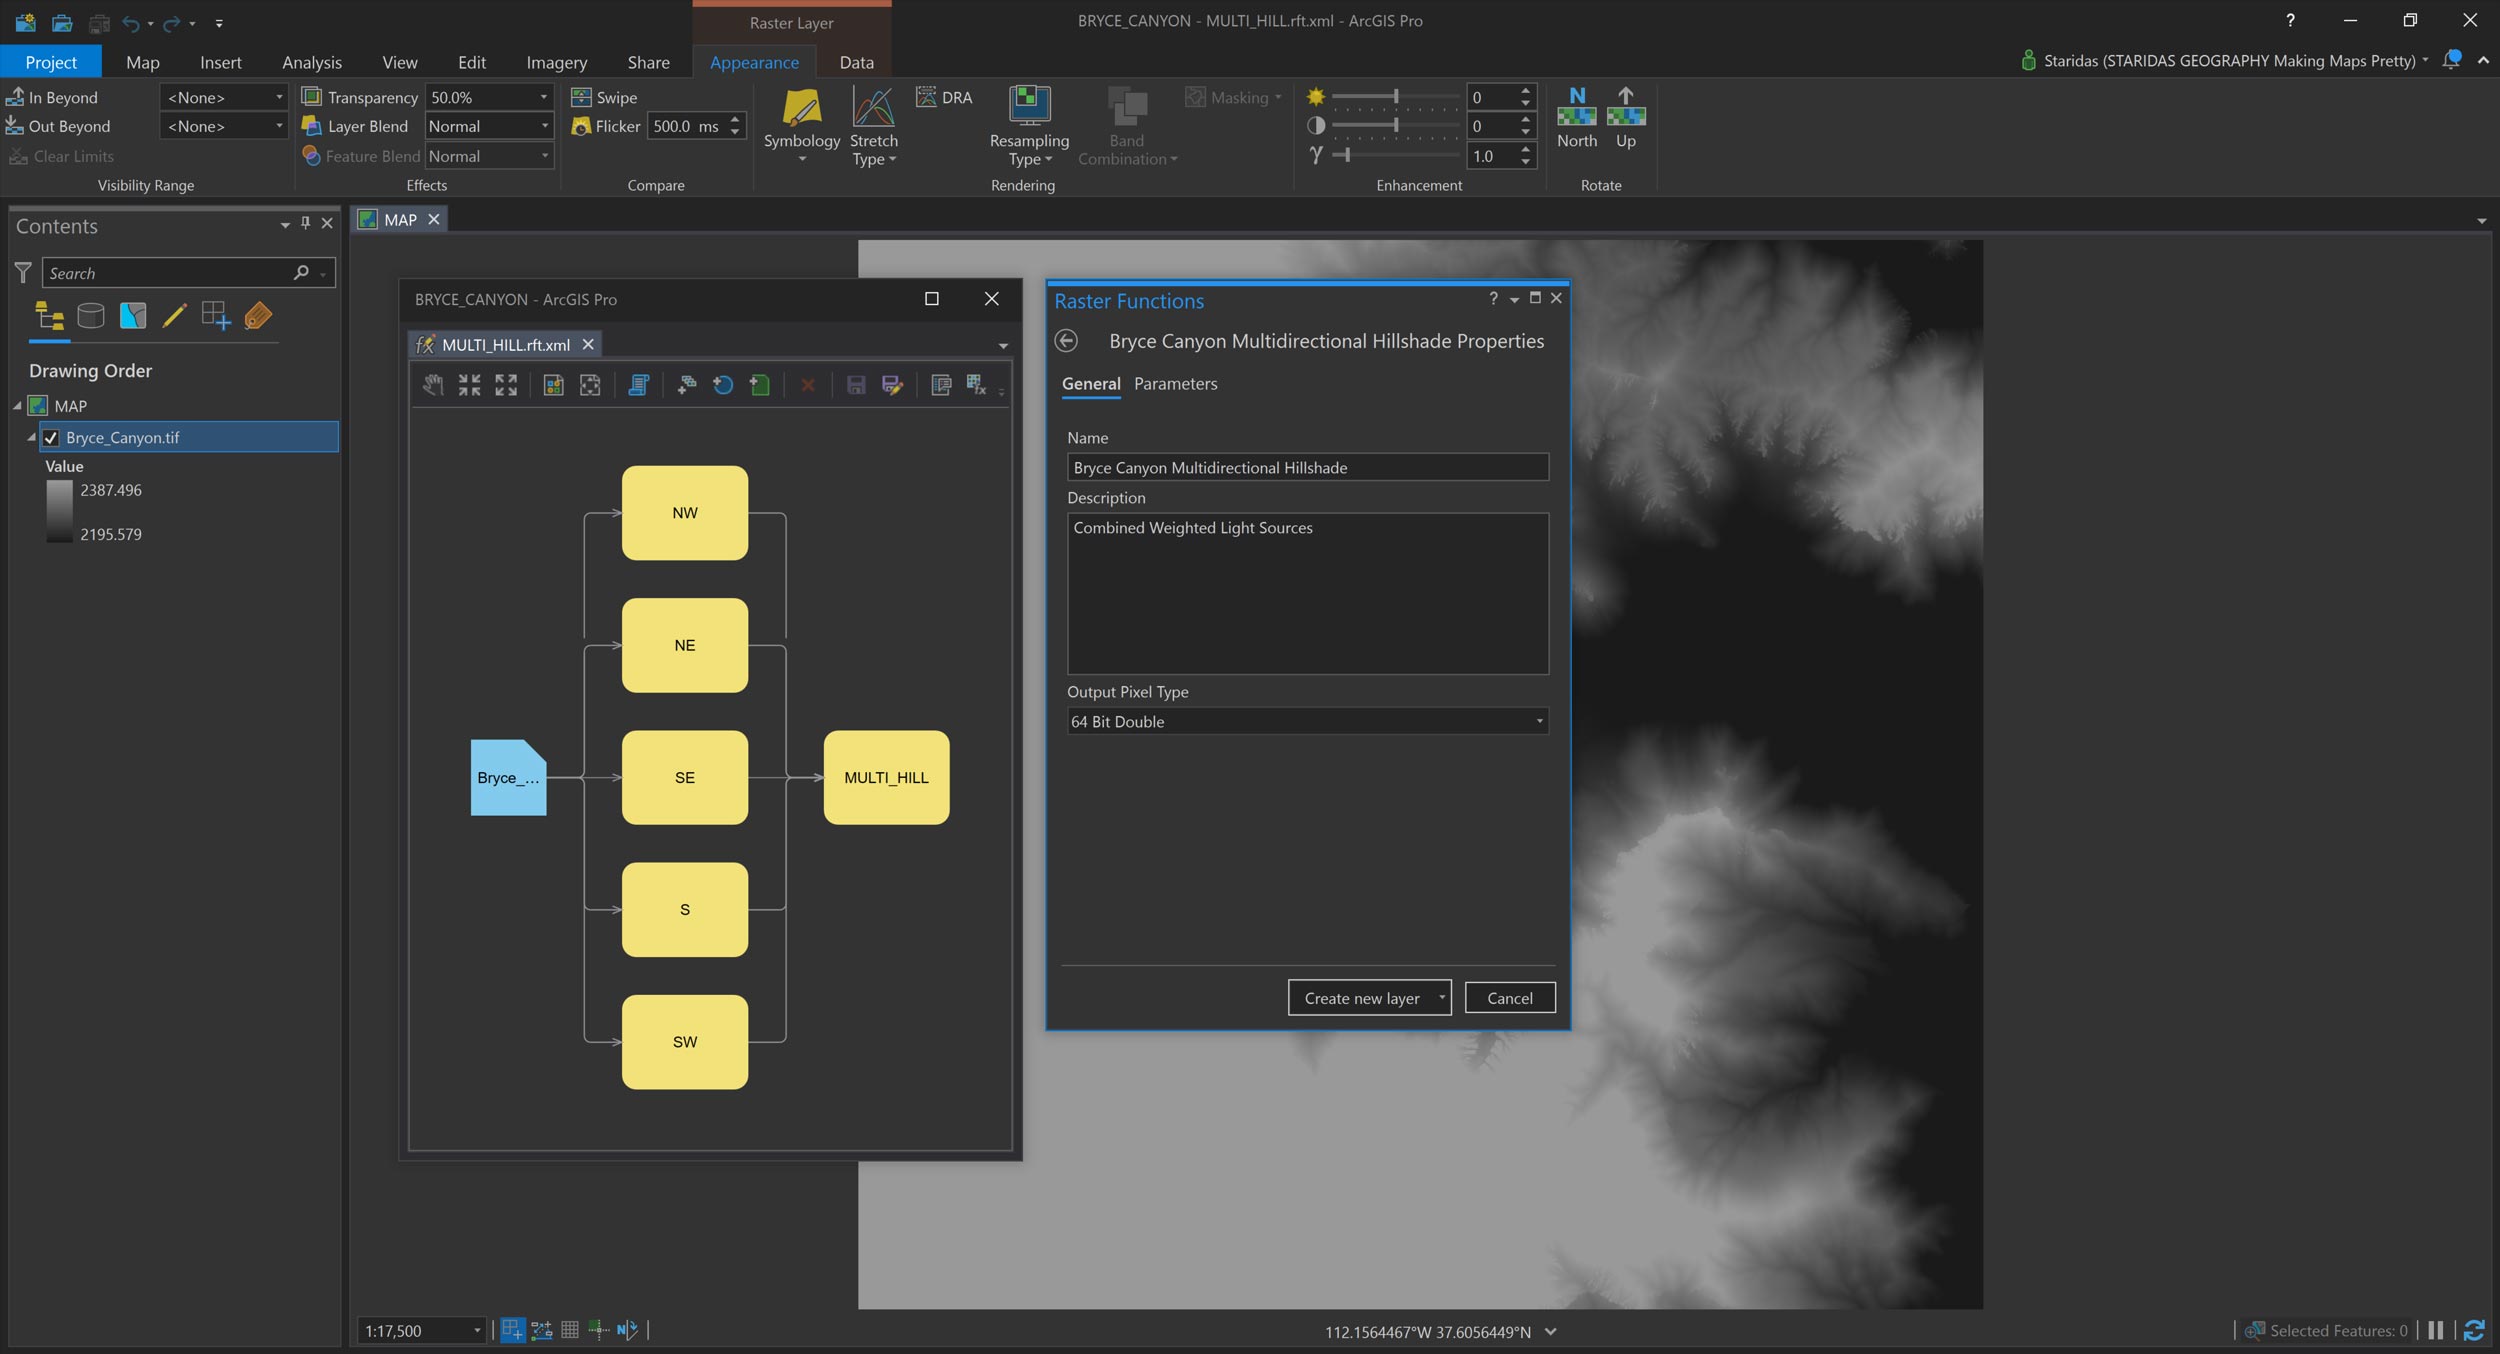The height and width of the screenshot is (1354, 2500).
Task: Toggle the pause drawing button in status bar
Action: [2436, 1330]
